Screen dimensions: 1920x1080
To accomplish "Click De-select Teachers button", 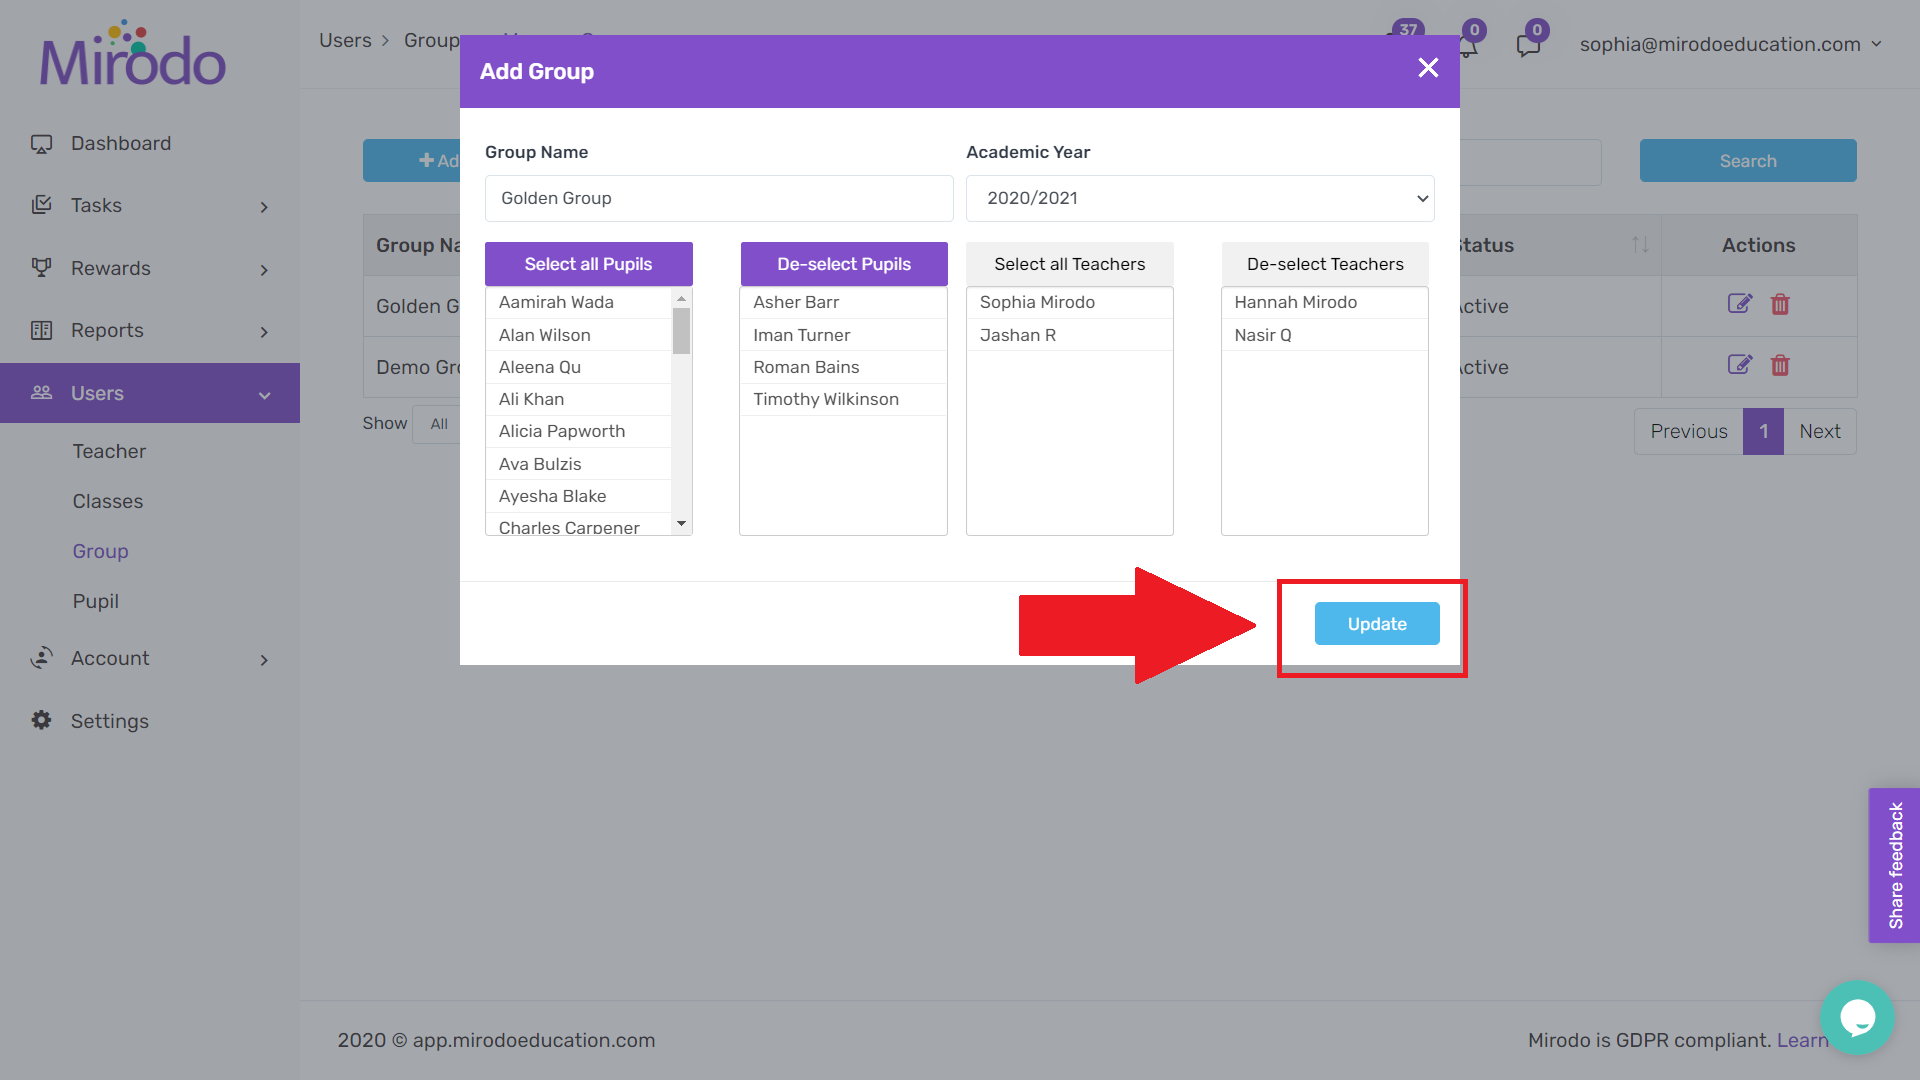I will coord(1325,264).
